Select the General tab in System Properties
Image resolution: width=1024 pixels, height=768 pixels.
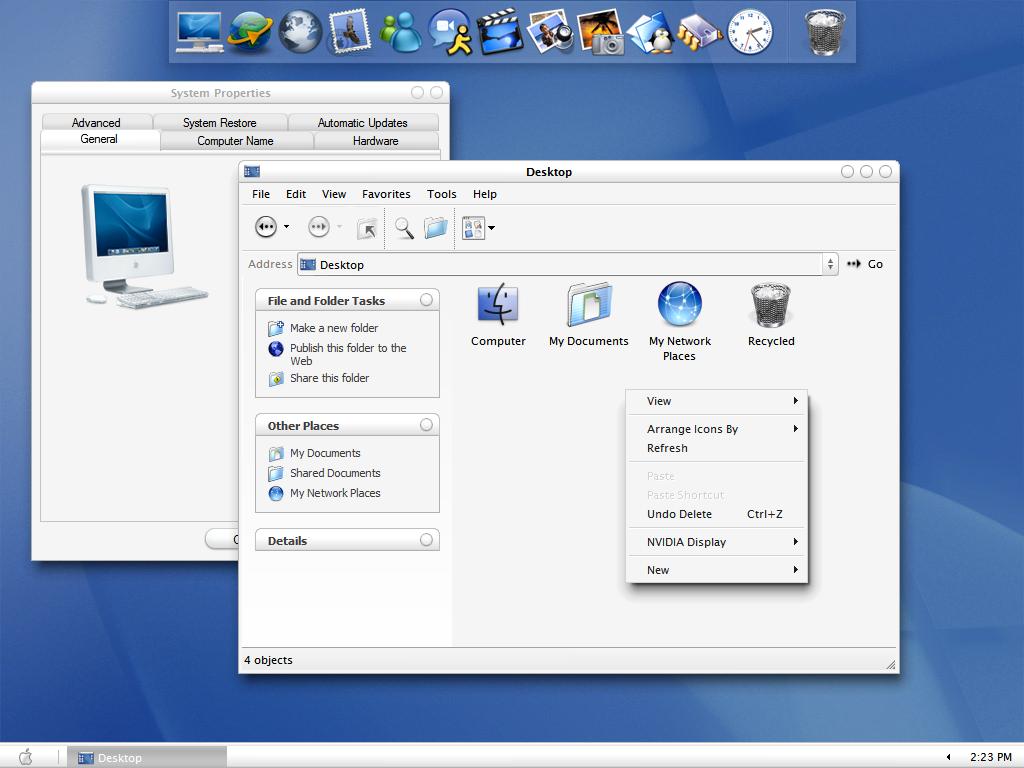click(x=99, y=139)
